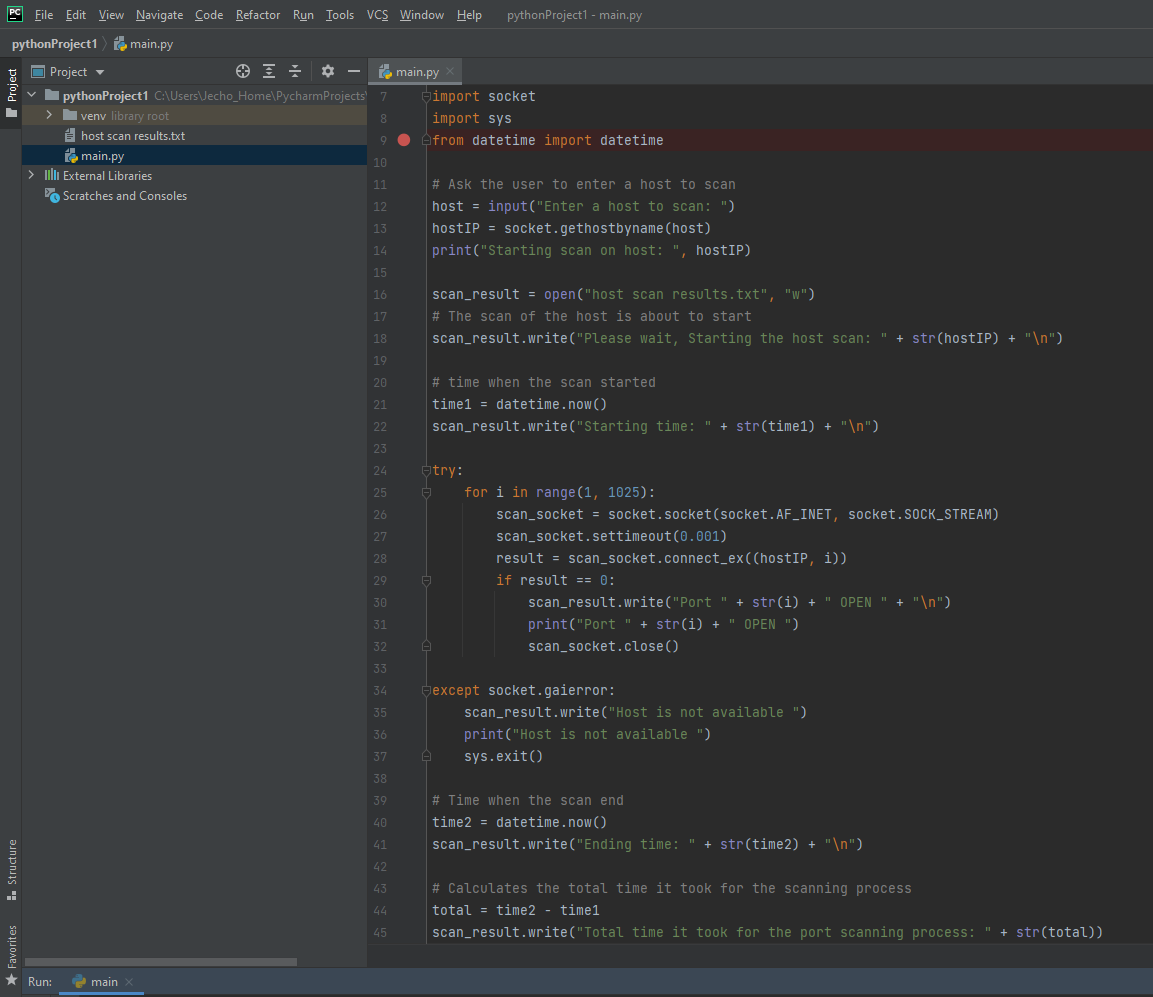The height and width of the screenshot is (997, 1153).
Task: Click the Structure icon on left sidebar
Action: point(12,896)
